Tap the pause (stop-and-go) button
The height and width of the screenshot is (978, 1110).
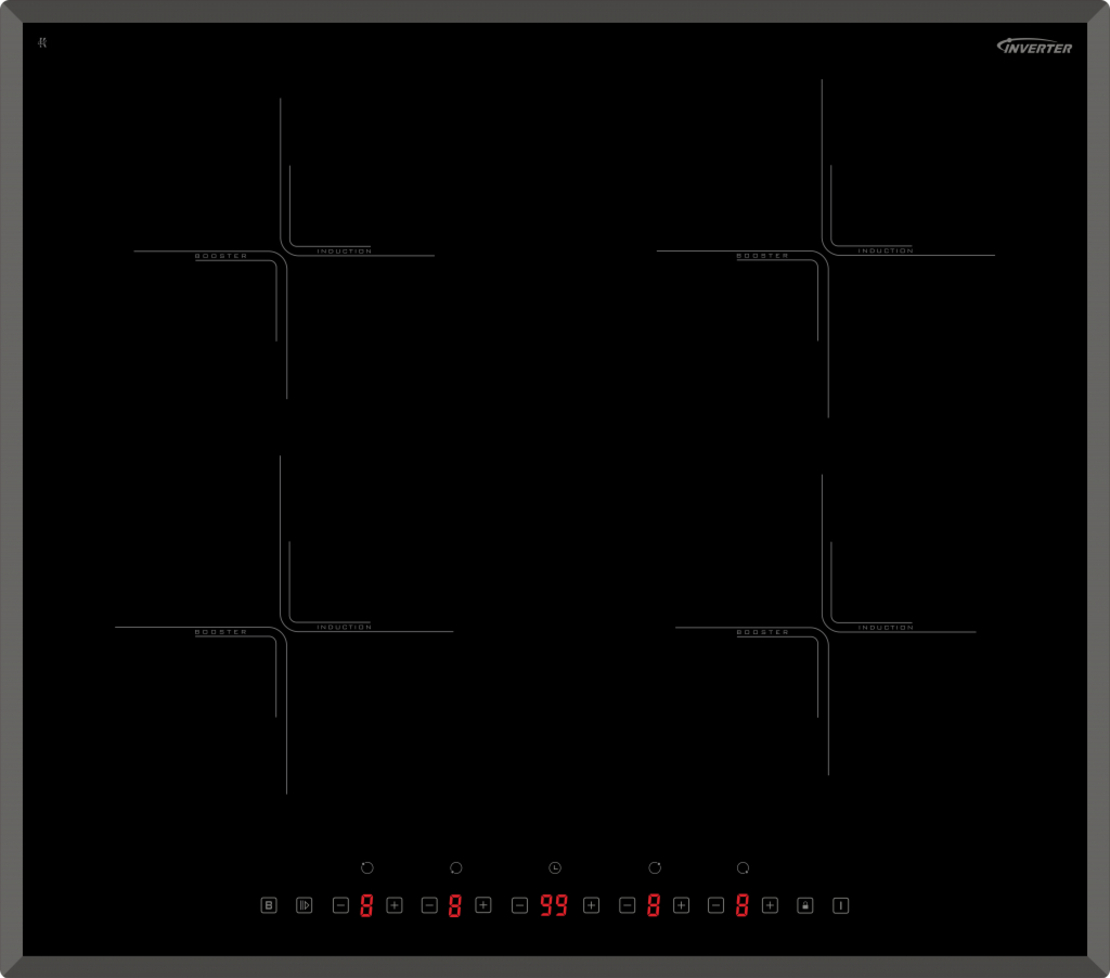click(x=304, y=905)
